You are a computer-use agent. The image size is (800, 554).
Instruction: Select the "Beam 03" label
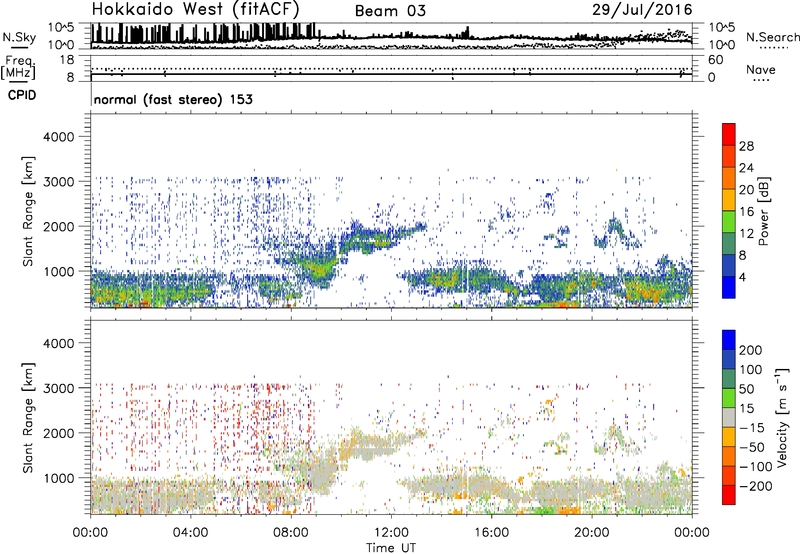pos(390,11)
